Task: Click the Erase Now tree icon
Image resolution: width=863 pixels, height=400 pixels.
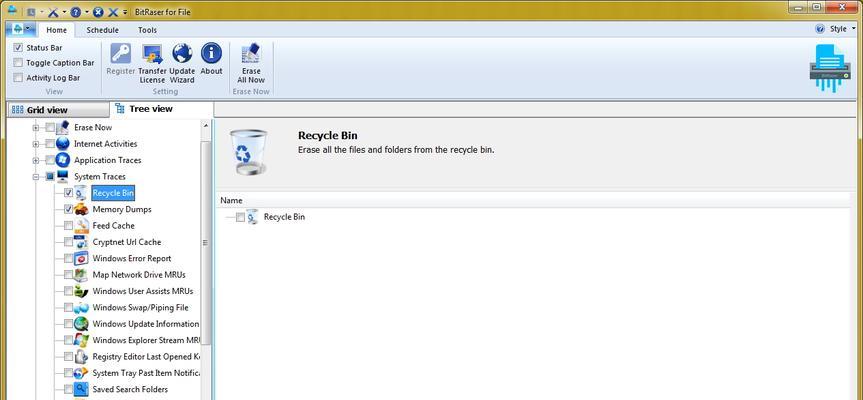Action: (63, 127)
